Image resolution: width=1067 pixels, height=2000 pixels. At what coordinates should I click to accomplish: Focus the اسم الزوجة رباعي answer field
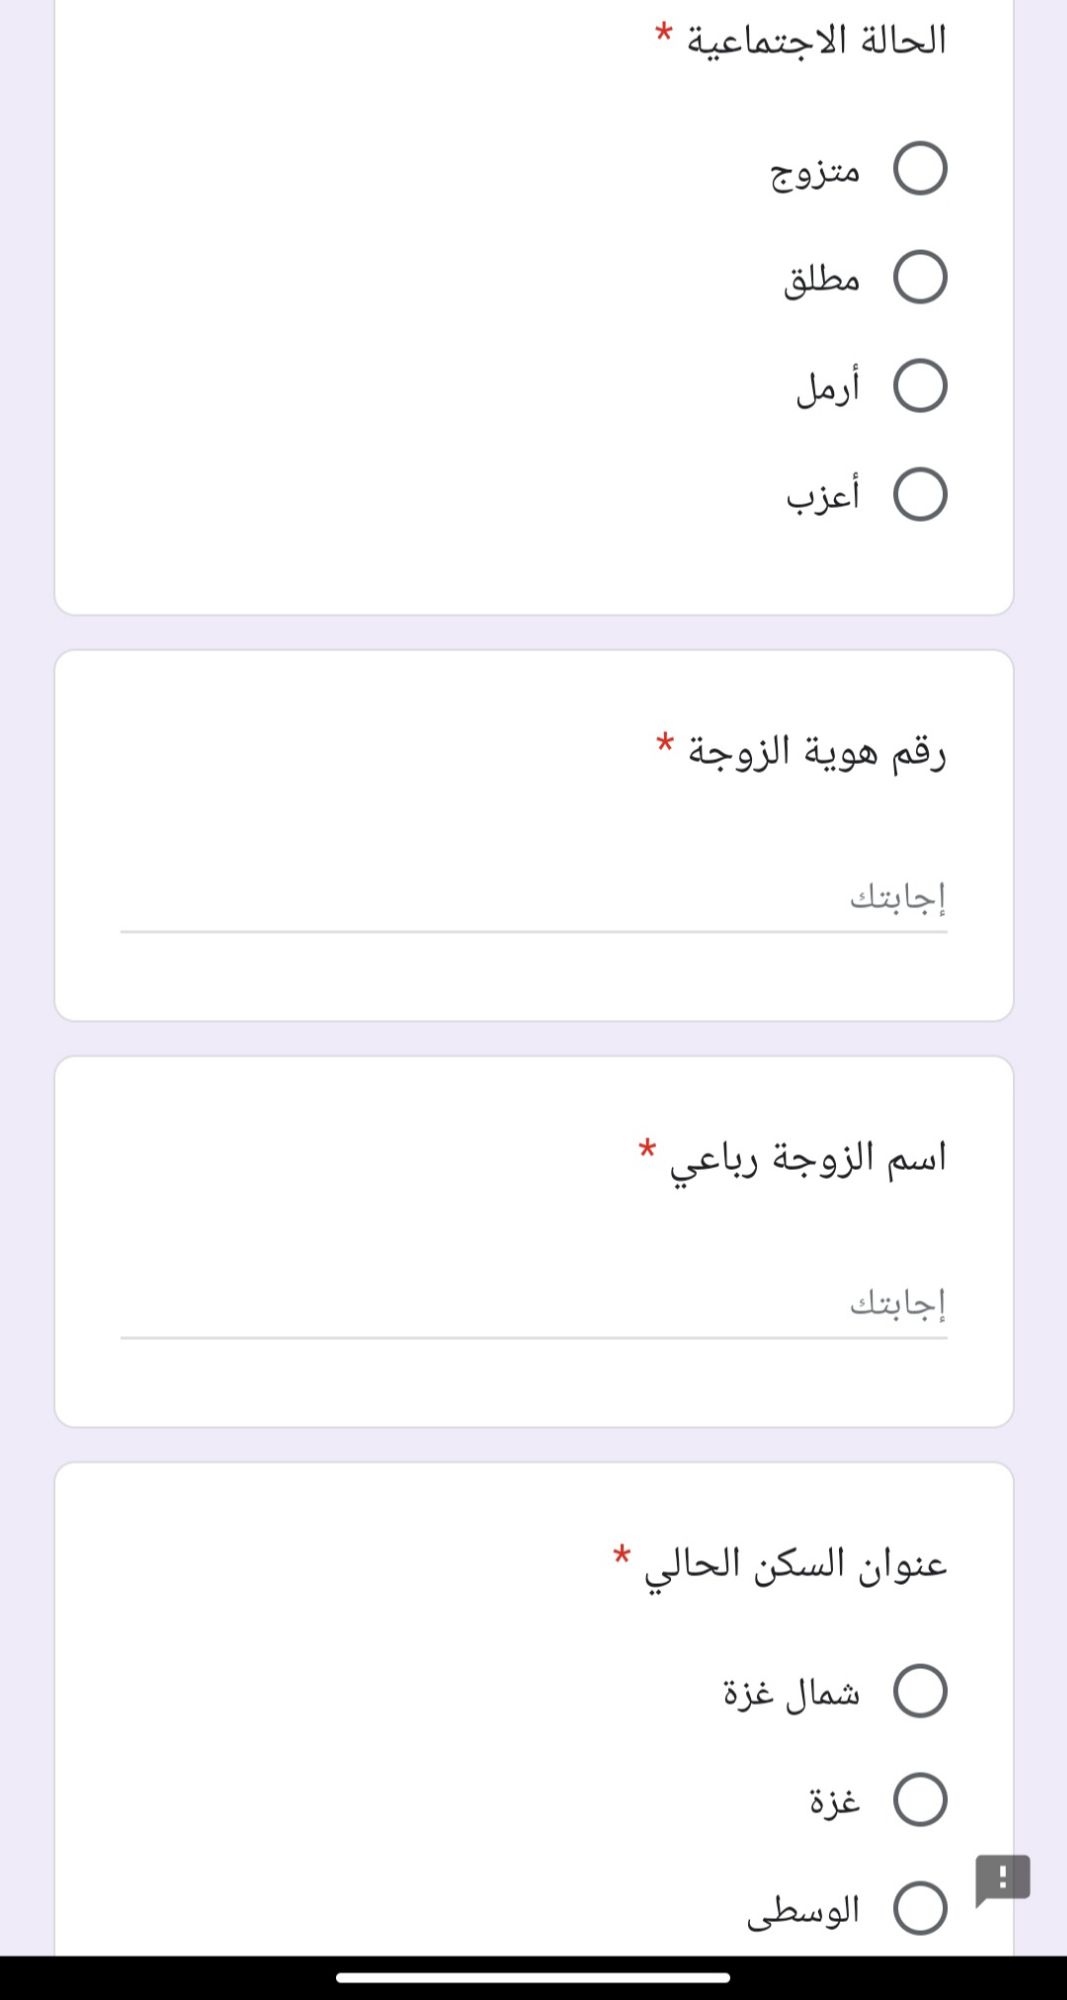[533, 1304]
